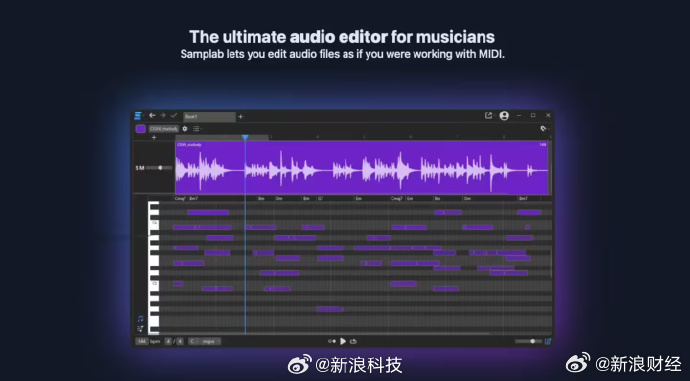Image resolution: width=690 pixels, height=381 pixels.
Task: Add a new project tab
Action: tap(240, 117)
